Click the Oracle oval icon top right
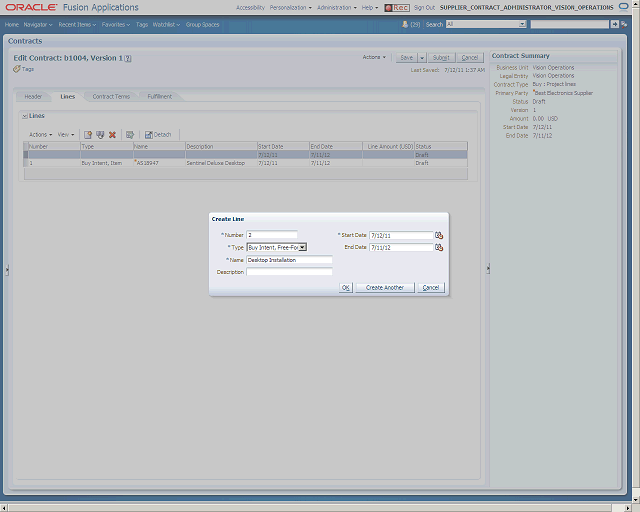The height and width of the screenshot is (512, 640). pyautogui.click(x=624, y=7)
